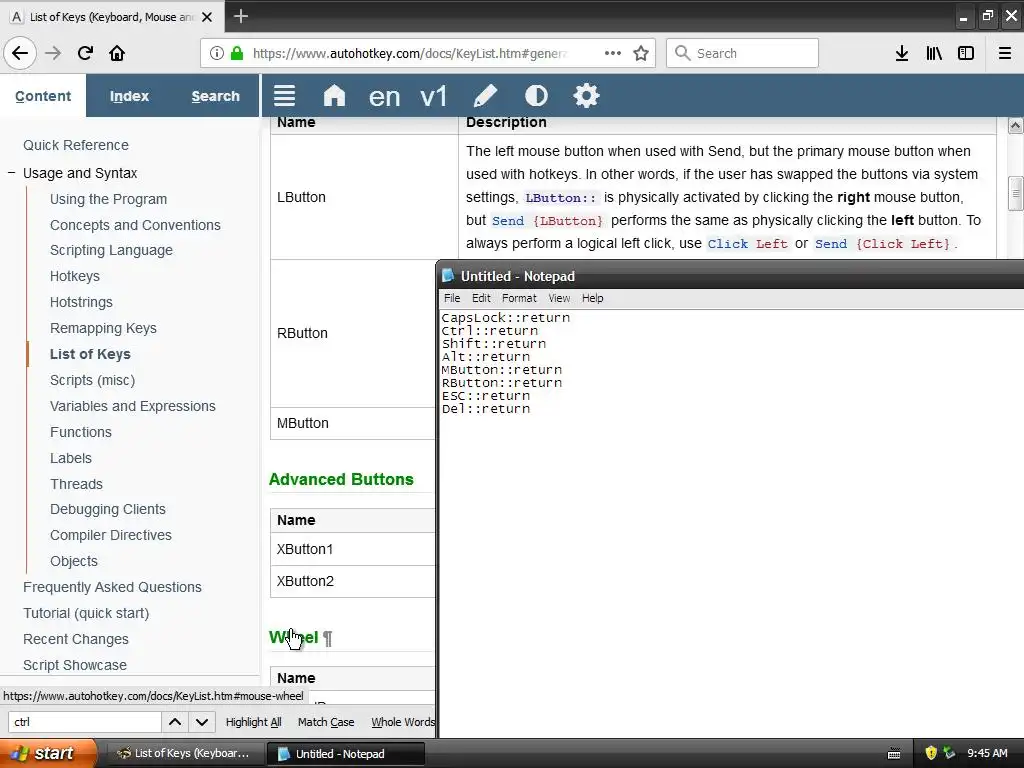Close the List of Keys browser tab
This screenshot has height=768, width=1024.
pyautogui.click(x=207, y=17)
